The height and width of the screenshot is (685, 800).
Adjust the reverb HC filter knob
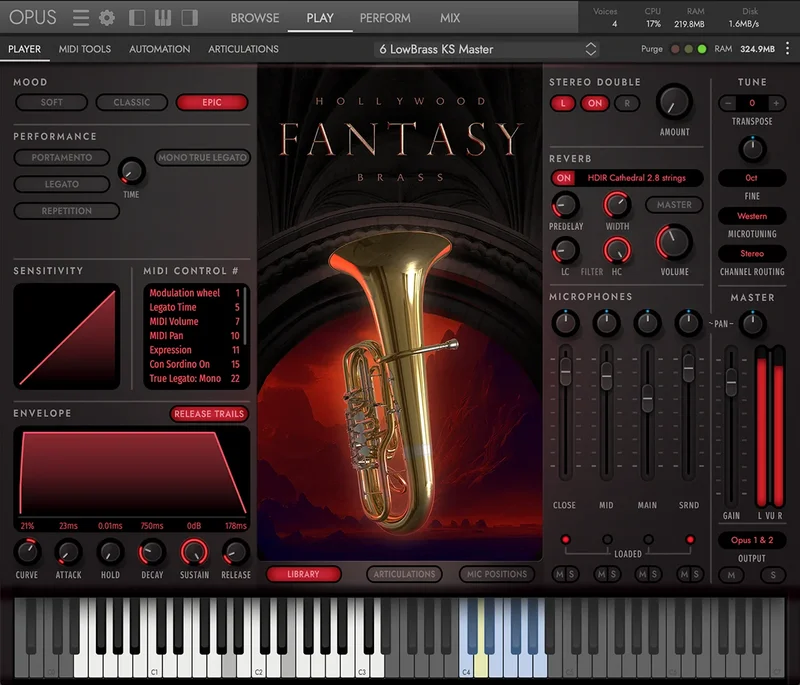(x=617, y=250)
